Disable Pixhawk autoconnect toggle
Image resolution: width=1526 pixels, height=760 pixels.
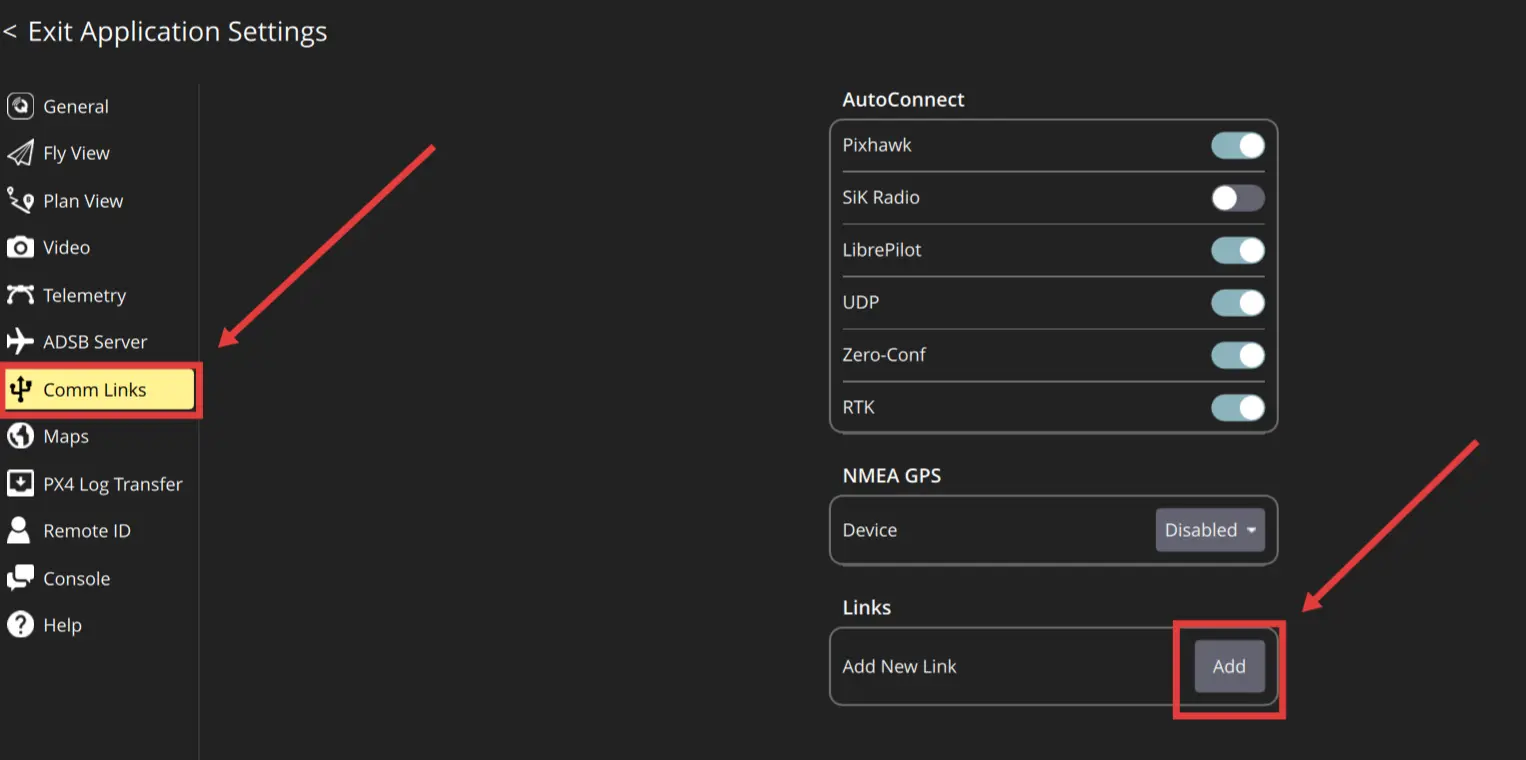pos(1238,145)
